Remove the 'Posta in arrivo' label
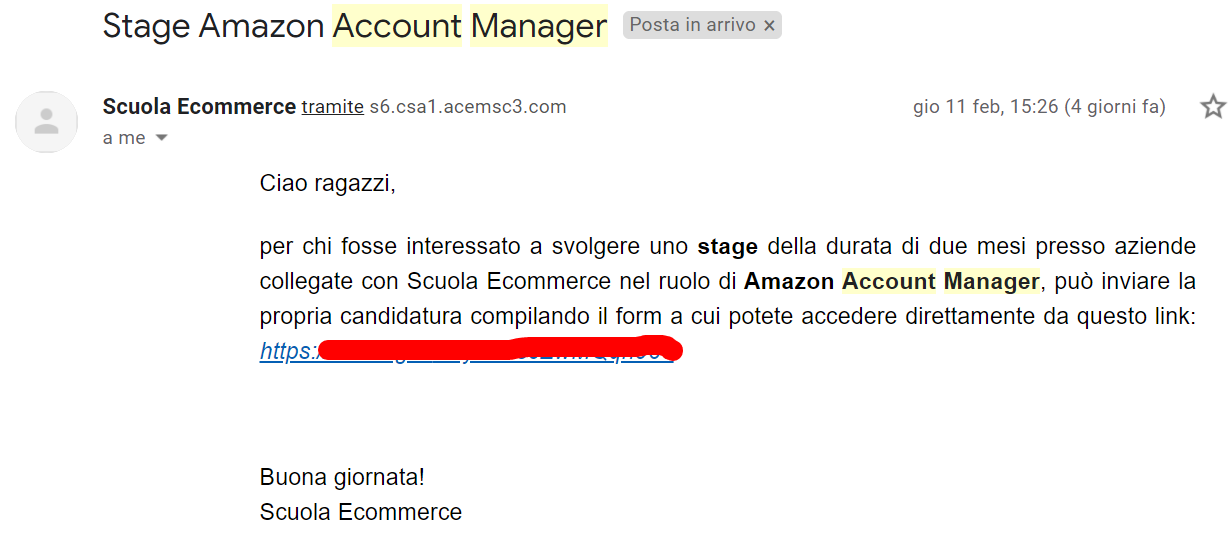The image size is (1231, 543). tap(769, 26)
